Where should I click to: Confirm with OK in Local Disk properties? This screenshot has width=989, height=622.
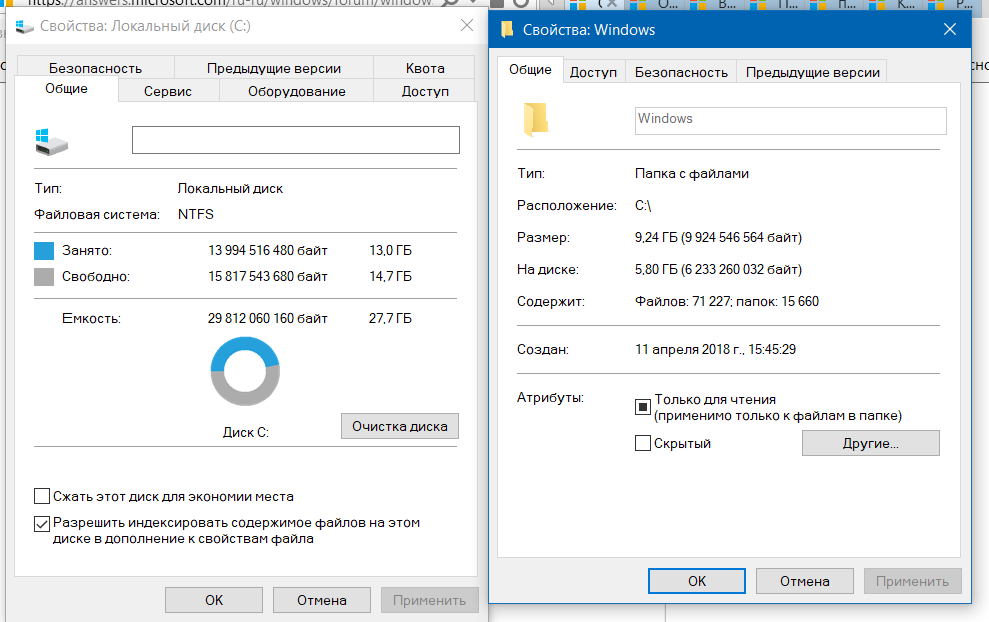pyautogui.click(x=214, y=600)
